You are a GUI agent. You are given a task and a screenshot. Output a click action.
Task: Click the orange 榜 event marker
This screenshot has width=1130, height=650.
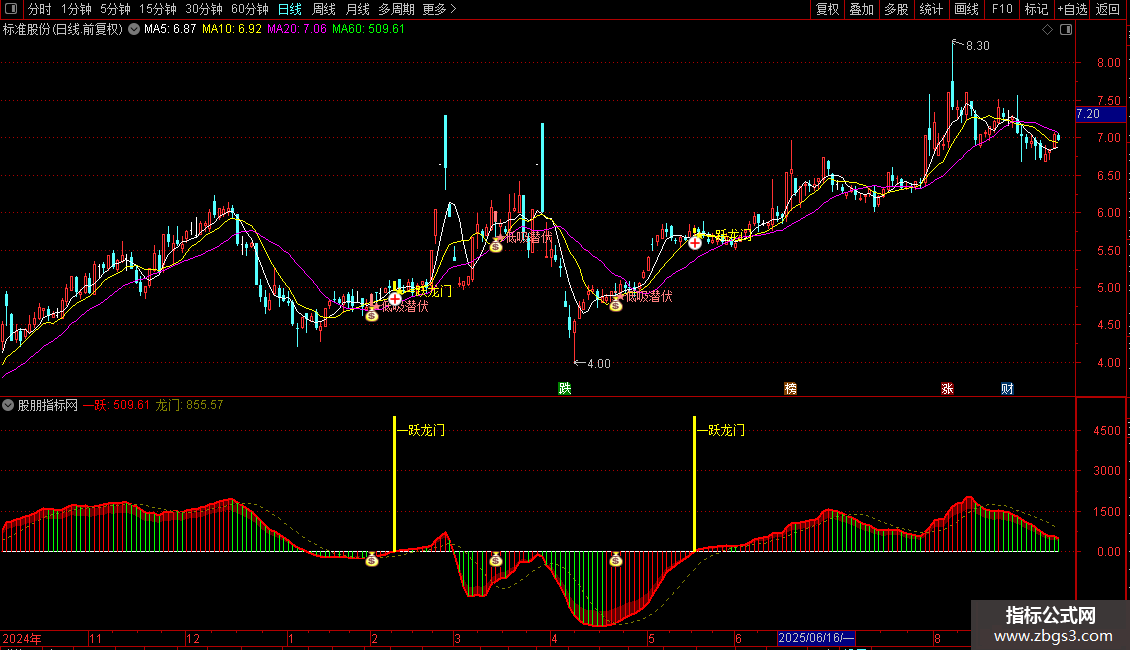point(791,388)
